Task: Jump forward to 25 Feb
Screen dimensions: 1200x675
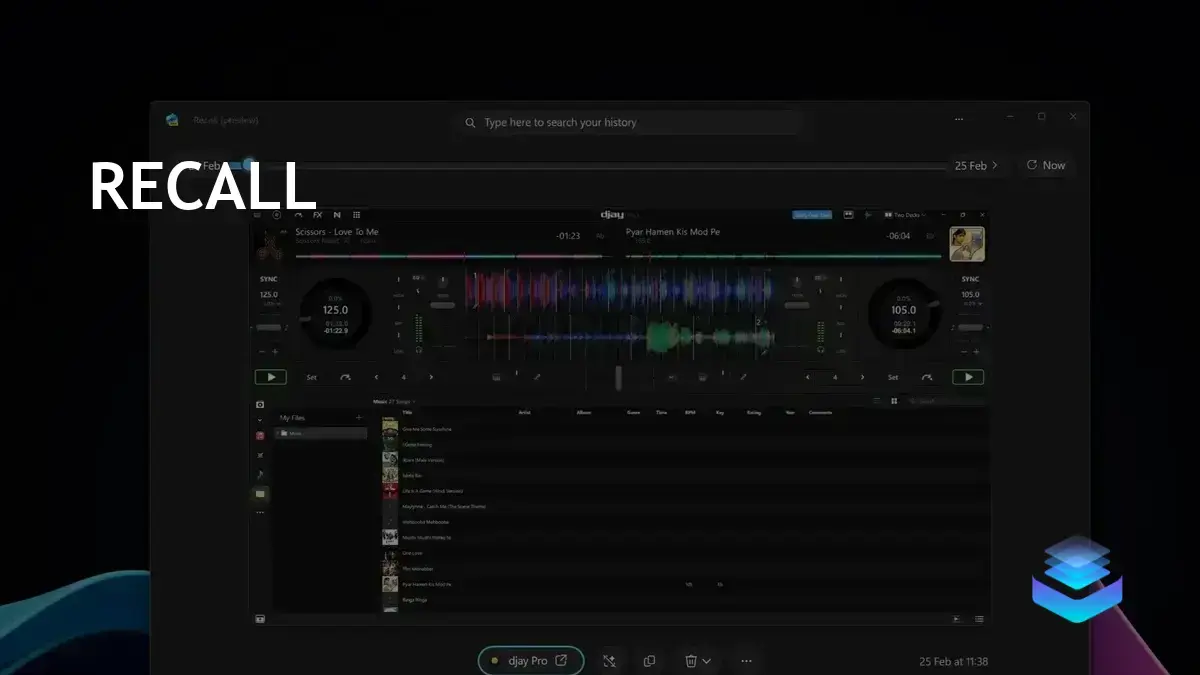Action: click(x=976, y=166)
